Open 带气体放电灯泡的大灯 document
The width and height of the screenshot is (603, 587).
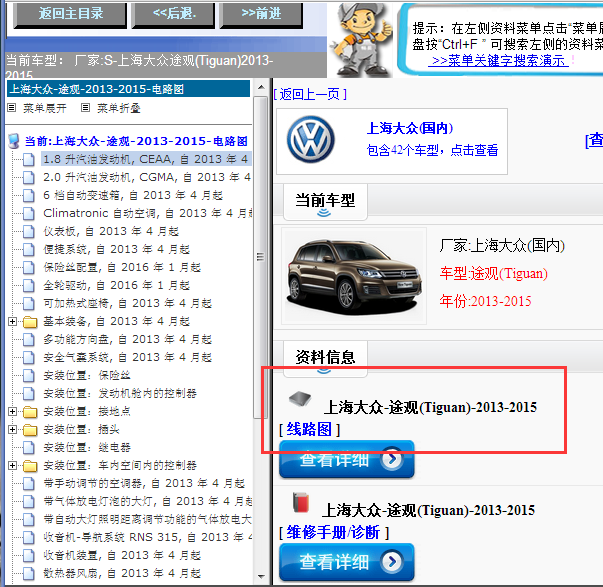pos(148,502)
